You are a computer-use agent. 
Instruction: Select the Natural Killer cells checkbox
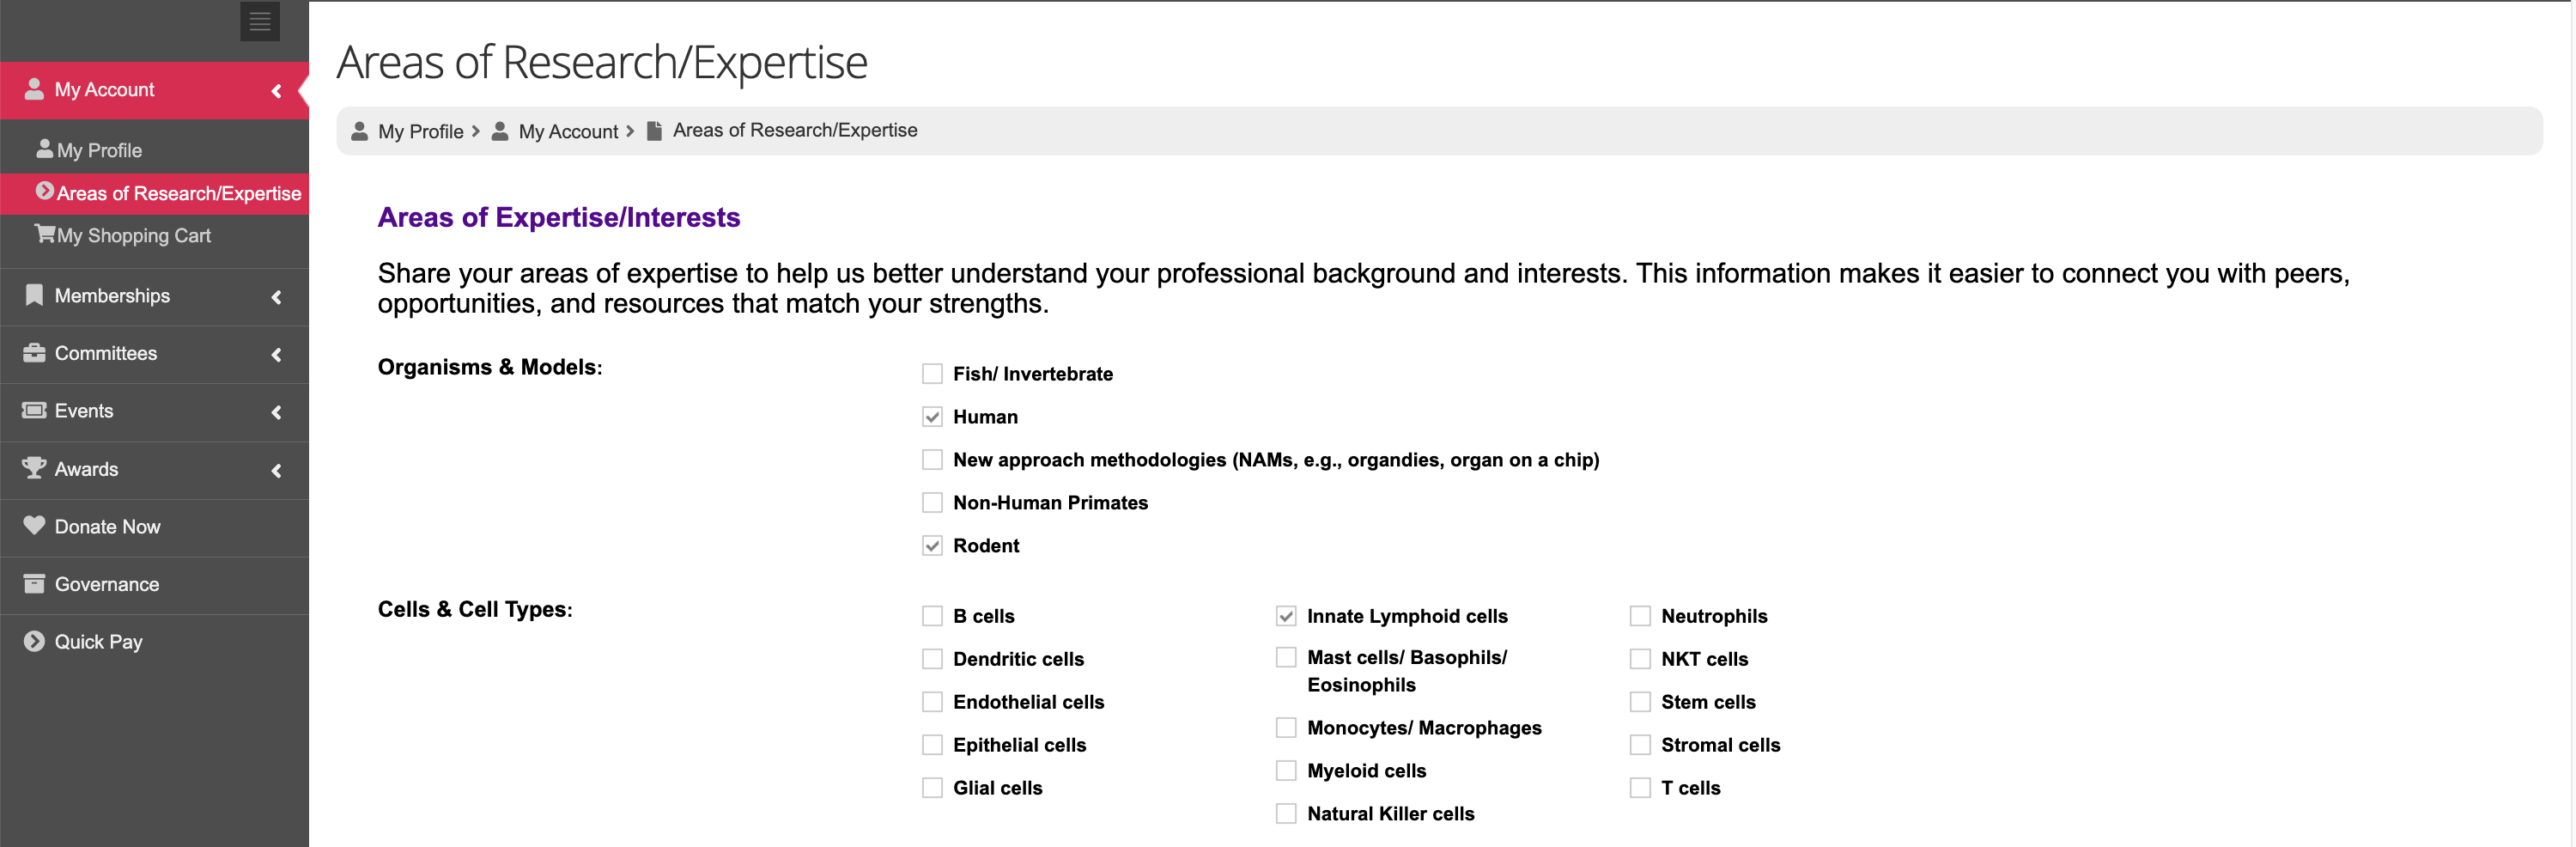click(x=1286, y=814)
